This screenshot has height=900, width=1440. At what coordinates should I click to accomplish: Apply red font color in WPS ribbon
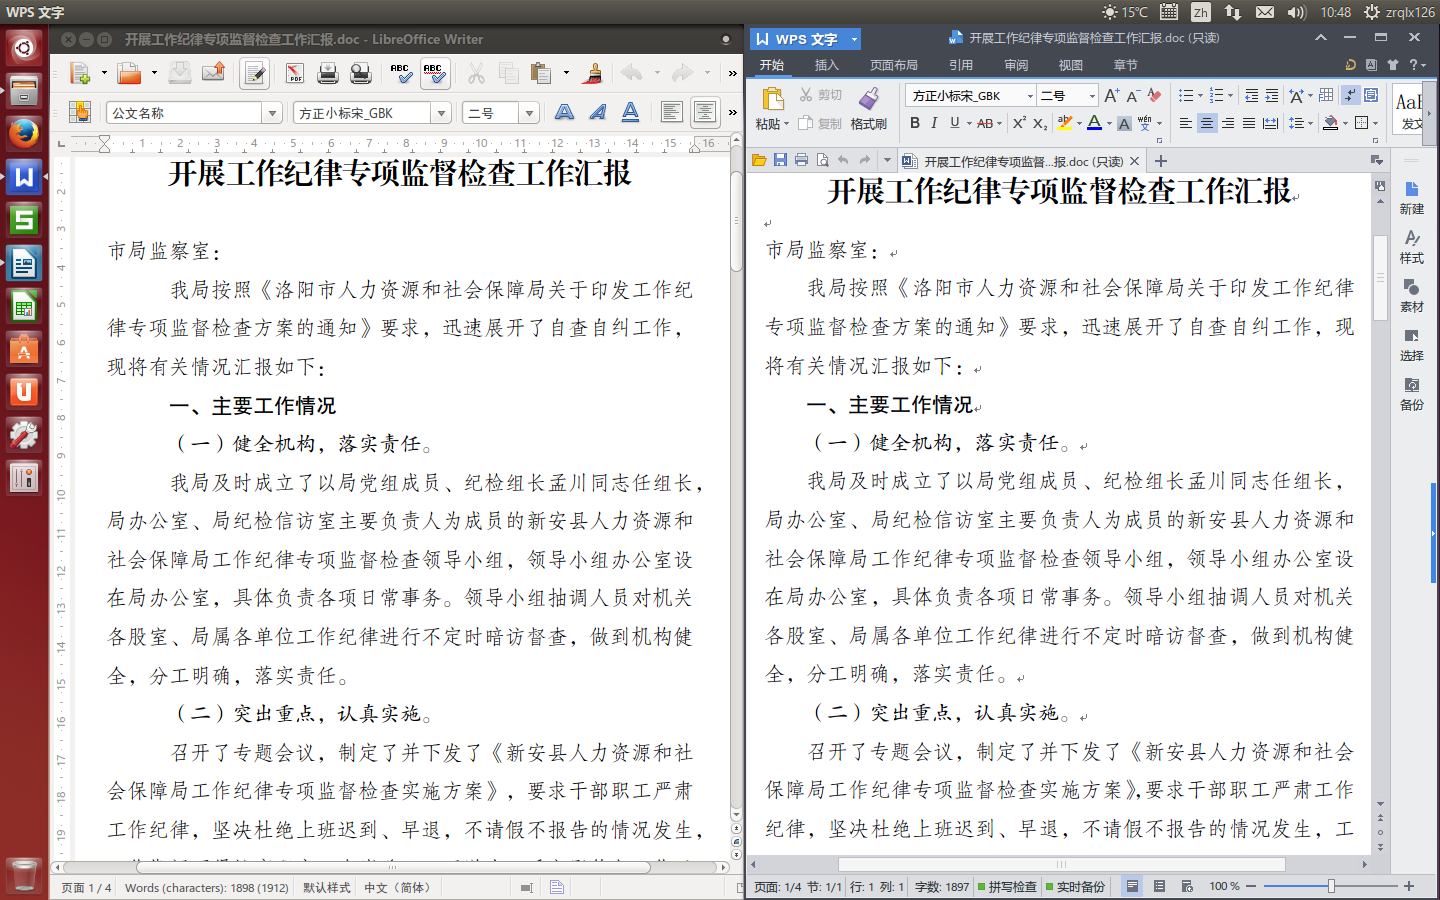pos(1095,123)
